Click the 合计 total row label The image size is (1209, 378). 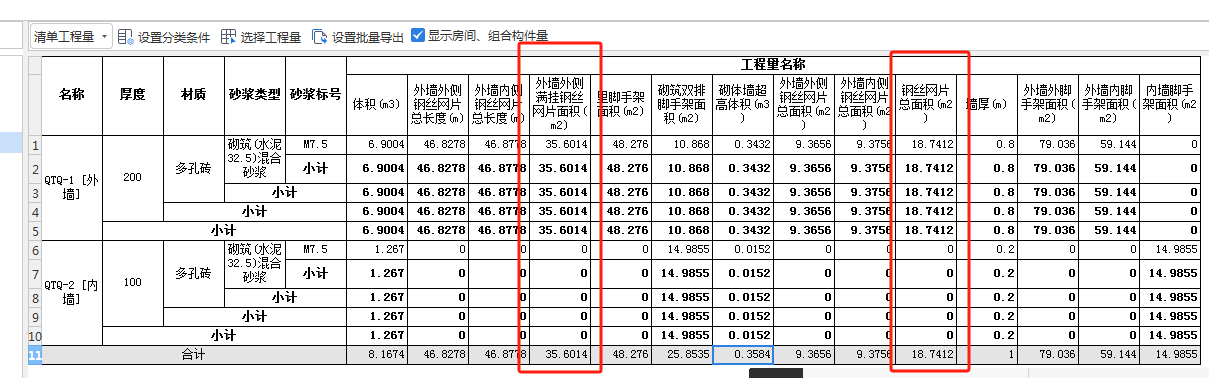[x=193, y=354]
